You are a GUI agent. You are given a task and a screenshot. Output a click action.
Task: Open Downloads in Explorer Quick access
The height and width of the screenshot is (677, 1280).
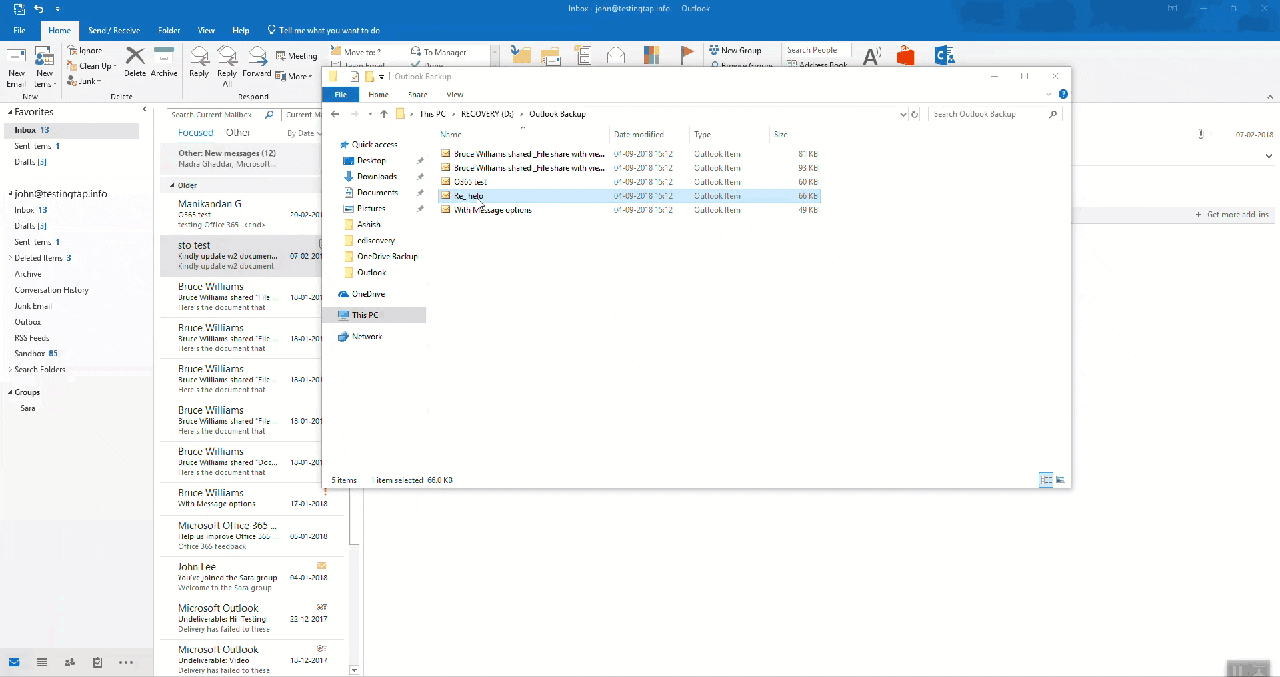[x=376, y=176]
